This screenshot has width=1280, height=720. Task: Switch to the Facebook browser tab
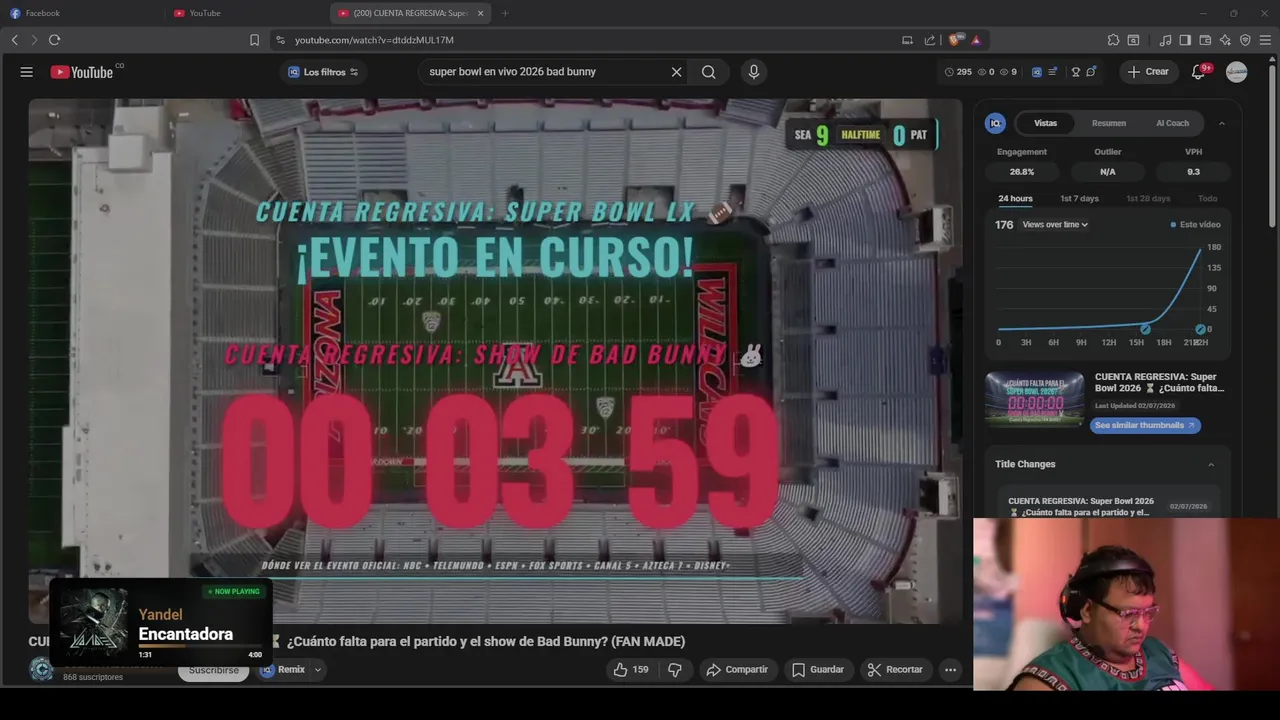(x=82, y=13)
